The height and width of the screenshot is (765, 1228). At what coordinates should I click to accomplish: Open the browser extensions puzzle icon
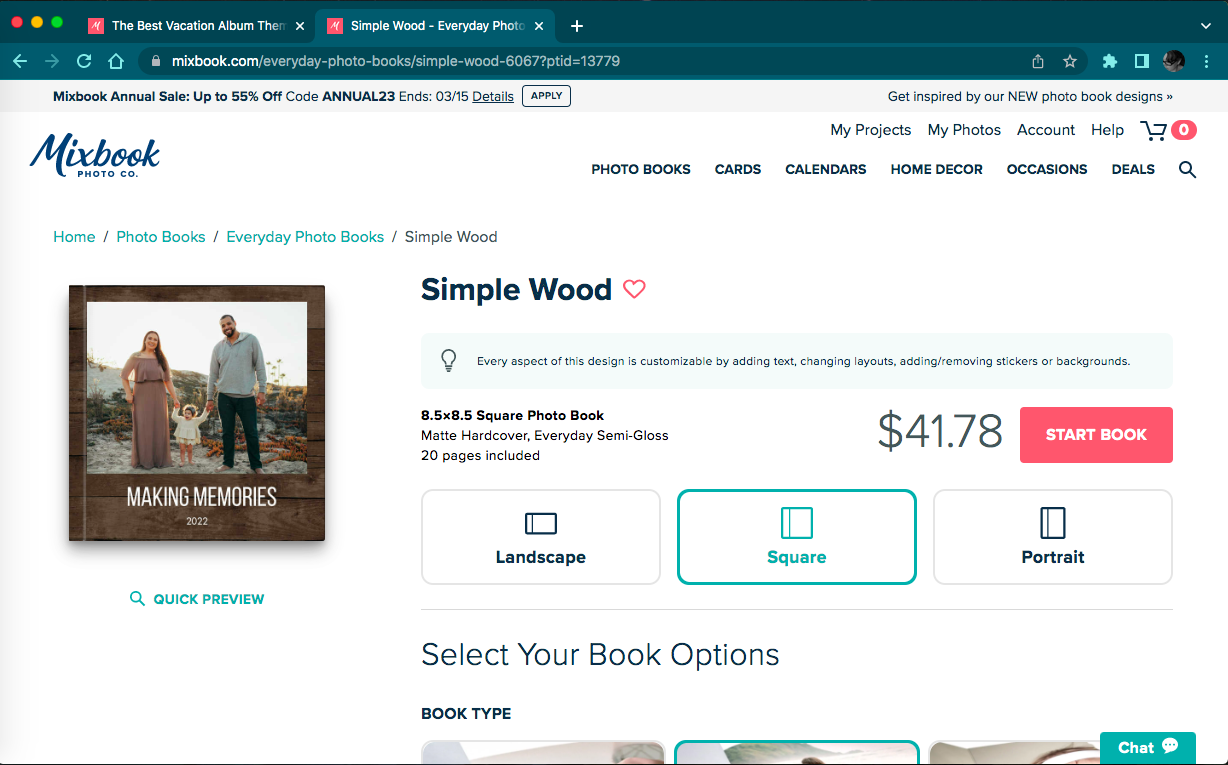pyautogui.click(x=1110, y=60)
